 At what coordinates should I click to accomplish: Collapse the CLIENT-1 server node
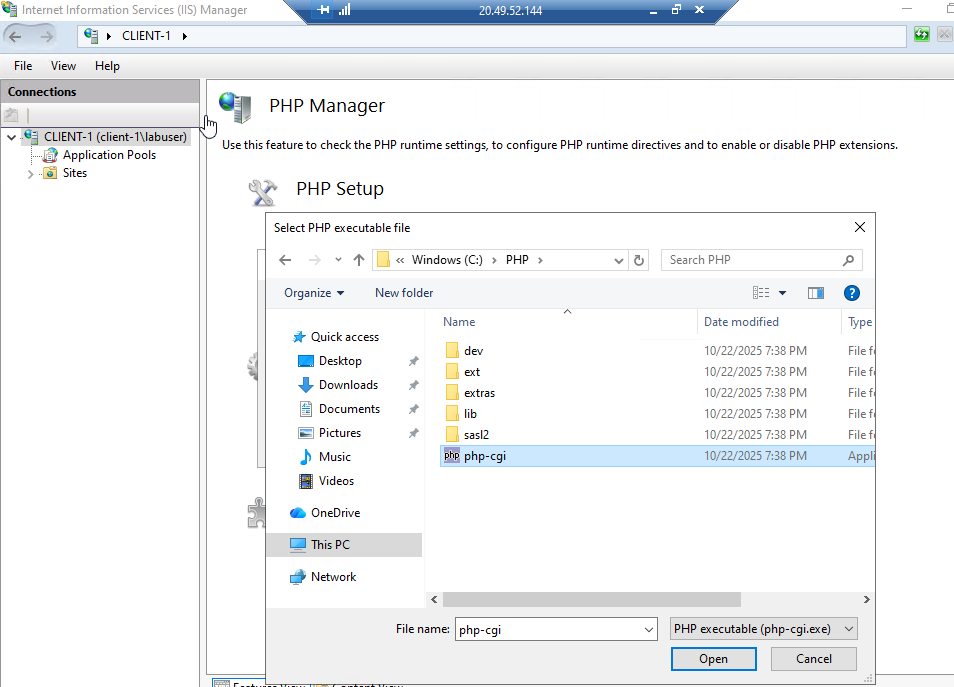[x=11, y=138]
